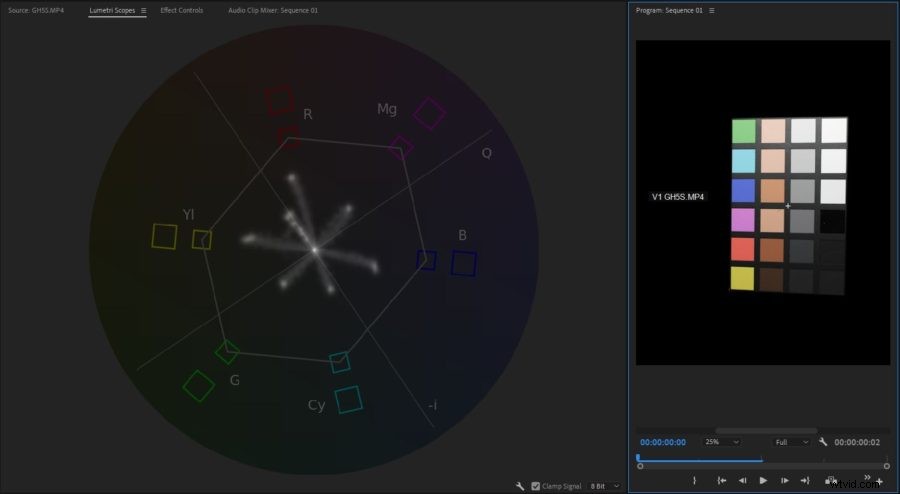The width and height of the screenshot is (900, 494).
Task: Go to In point
Action: tap(721, 481)
